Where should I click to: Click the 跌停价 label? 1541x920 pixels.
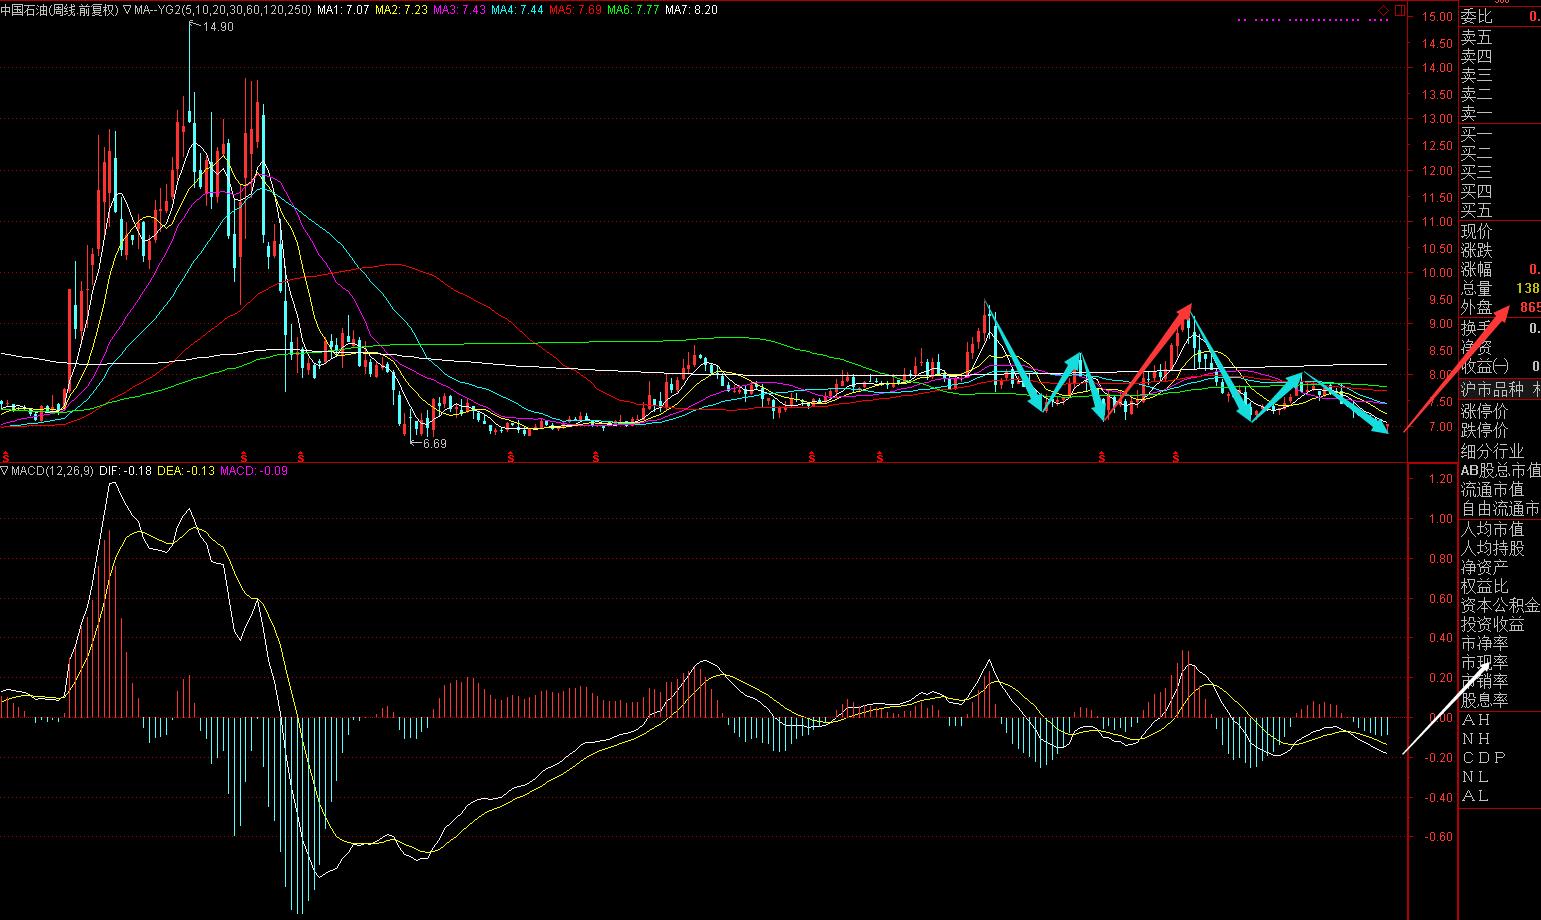[1484, 431]
